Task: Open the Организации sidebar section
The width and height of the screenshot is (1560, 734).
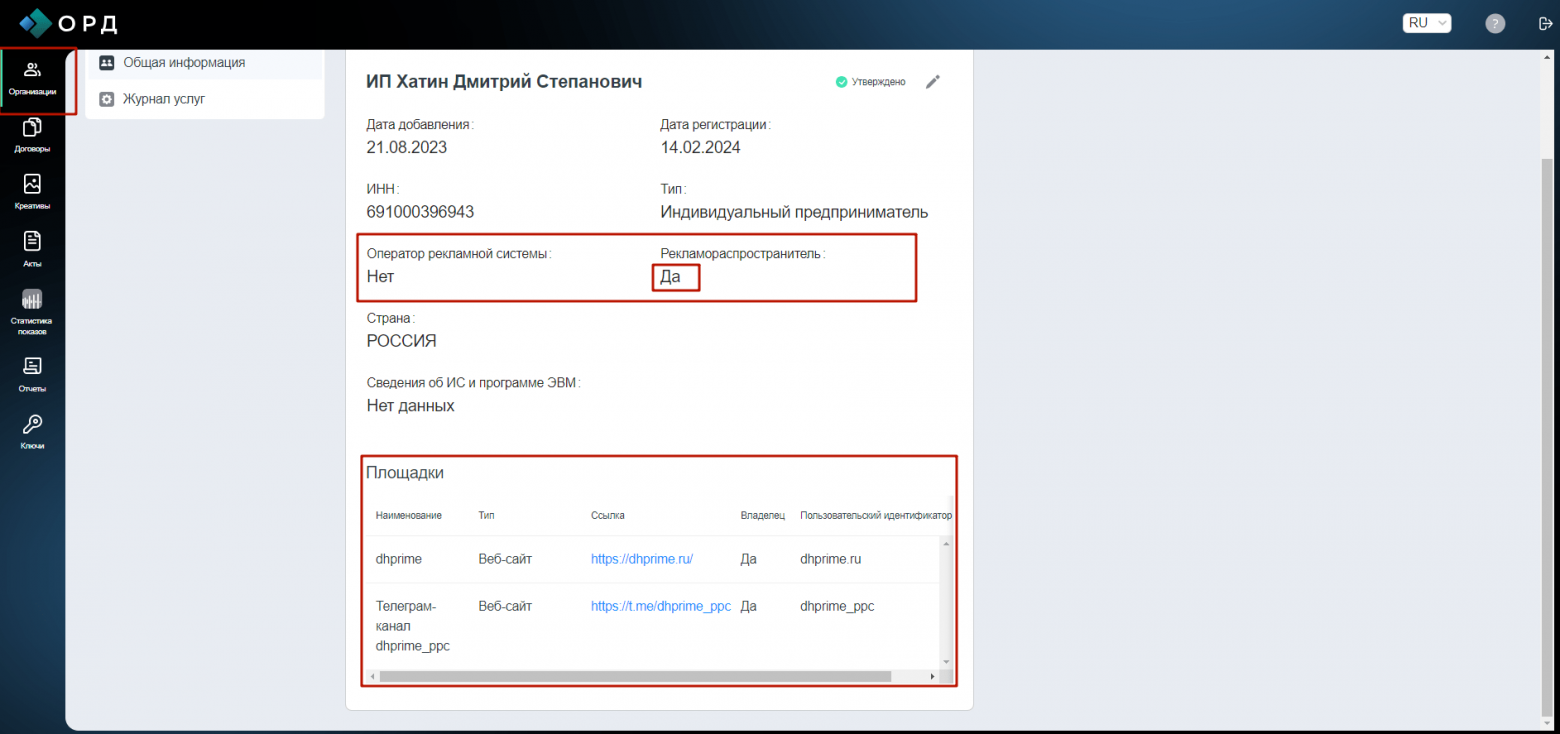Action: tap(32, 78)
